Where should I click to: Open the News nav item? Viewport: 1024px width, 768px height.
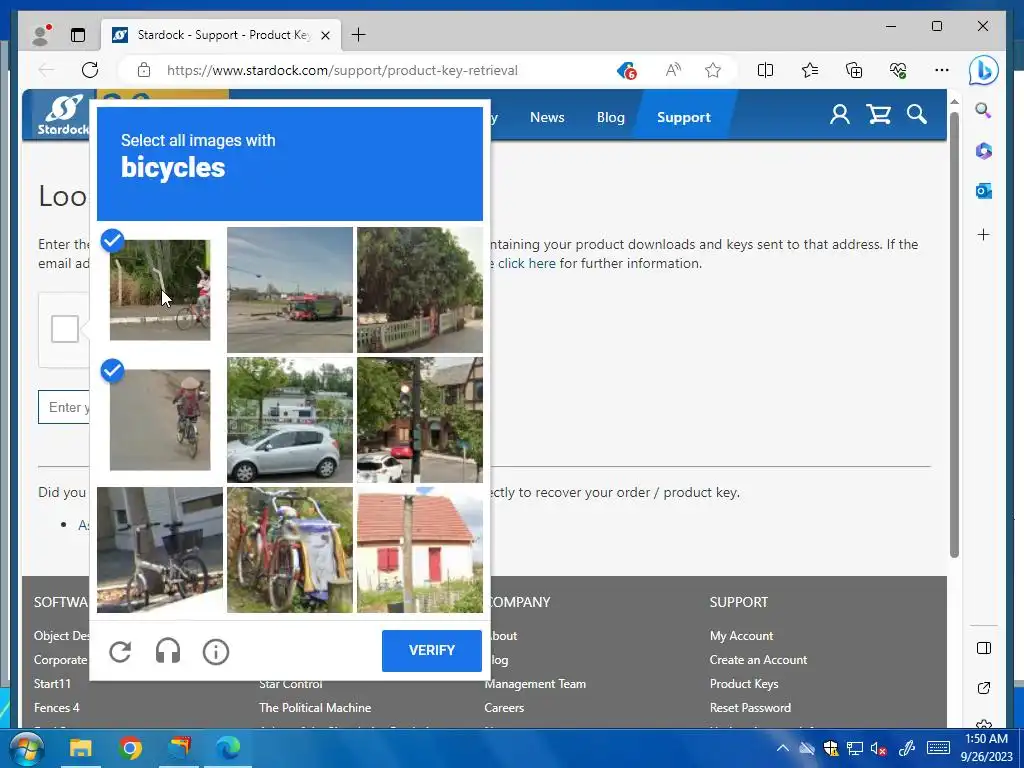point(547,118)
